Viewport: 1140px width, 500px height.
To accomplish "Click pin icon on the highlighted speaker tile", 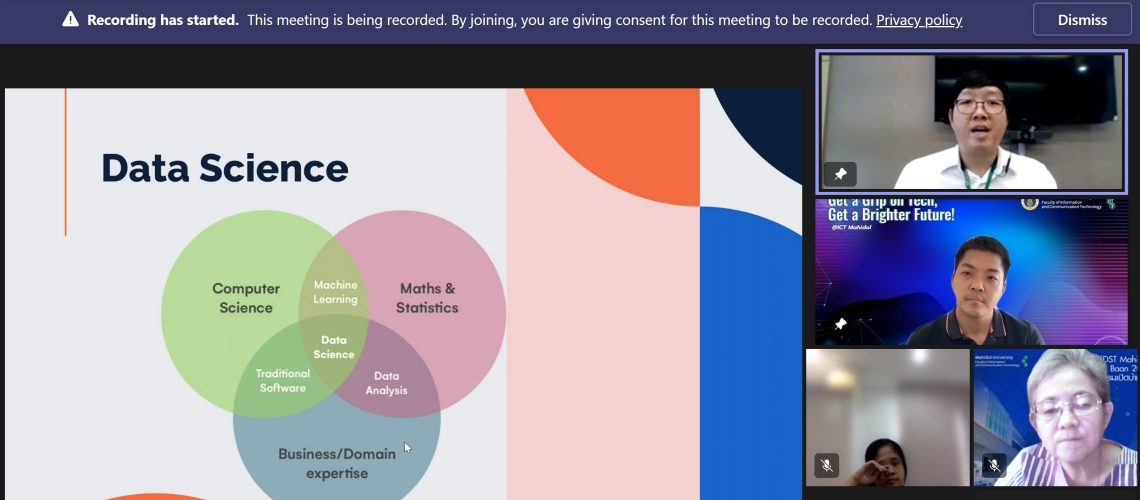I will [x=840, y=175].
